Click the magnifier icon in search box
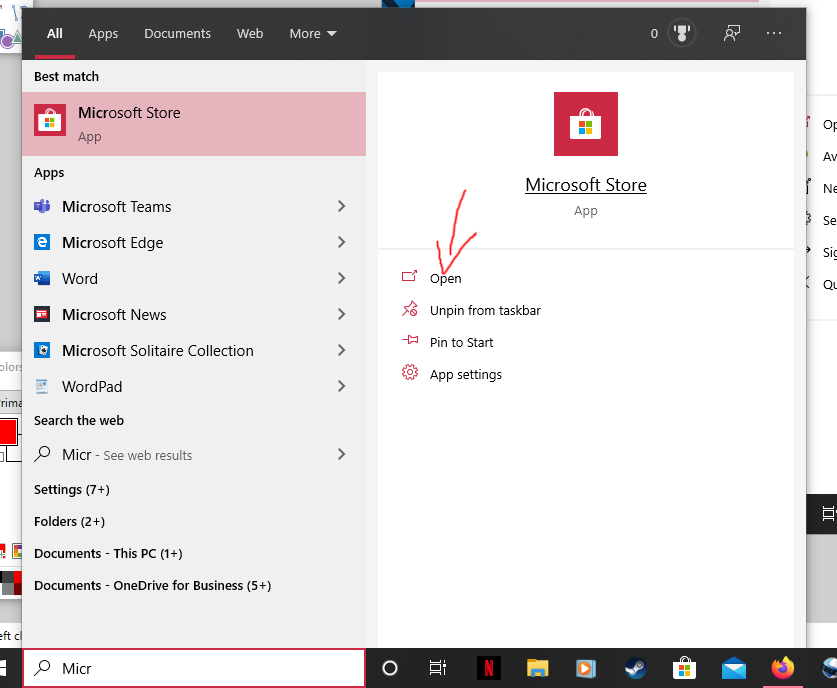This screenshot has height=688, width=837. 42,667
